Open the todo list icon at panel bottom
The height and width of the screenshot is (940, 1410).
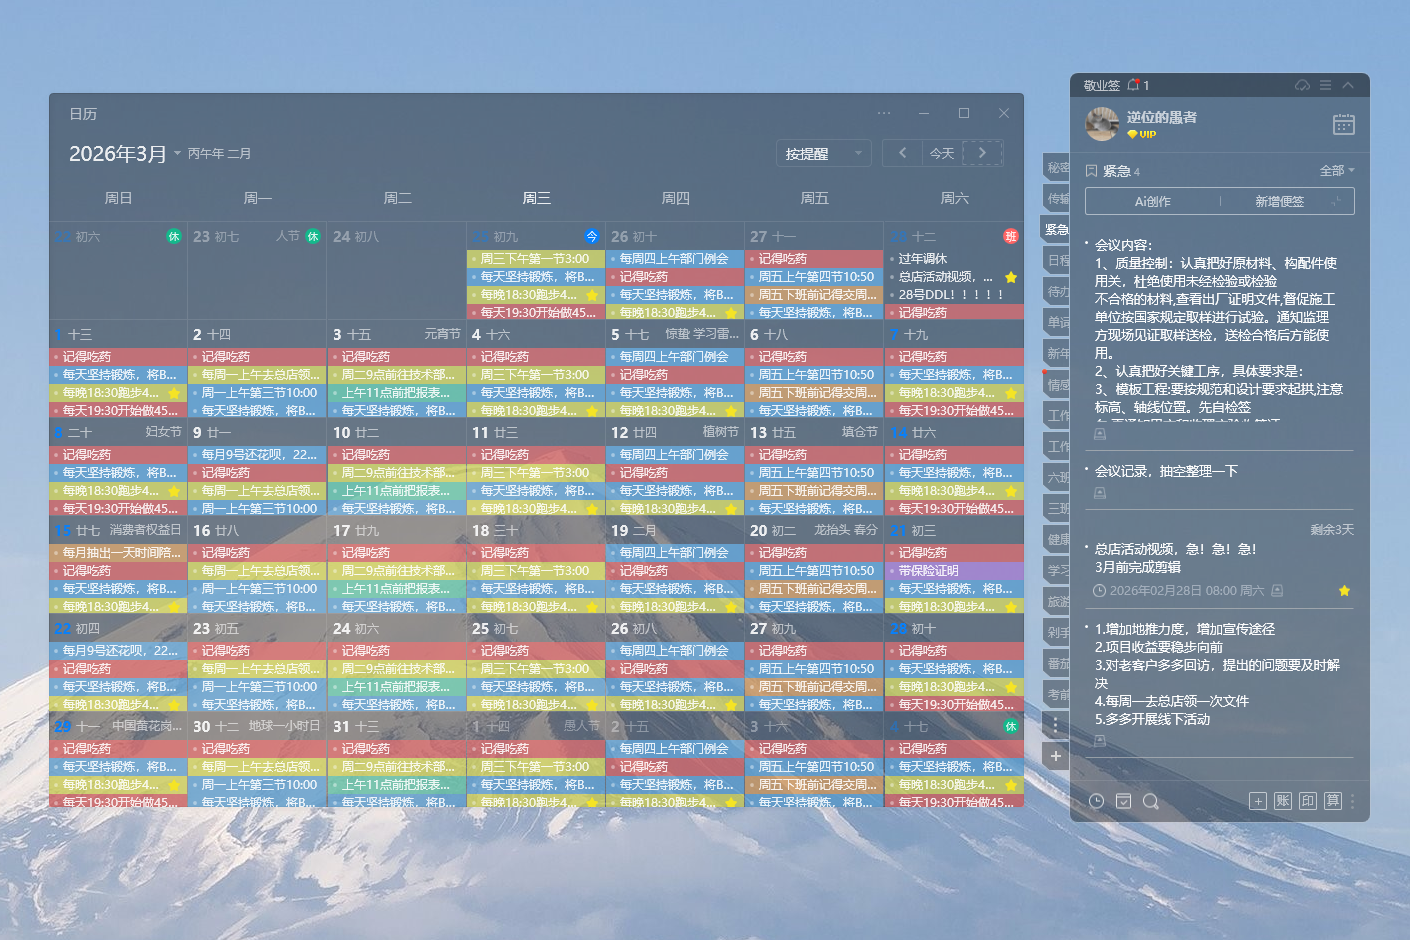pyautogui.click(x=1123, y=801)
